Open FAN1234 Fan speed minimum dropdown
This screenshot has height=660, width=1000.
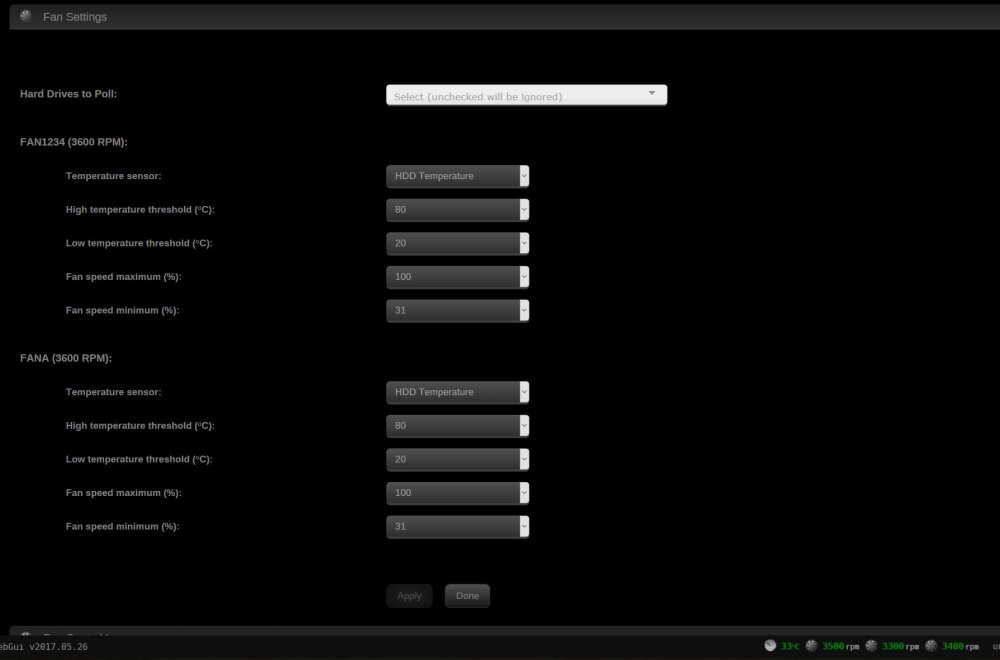click(457, 311)
